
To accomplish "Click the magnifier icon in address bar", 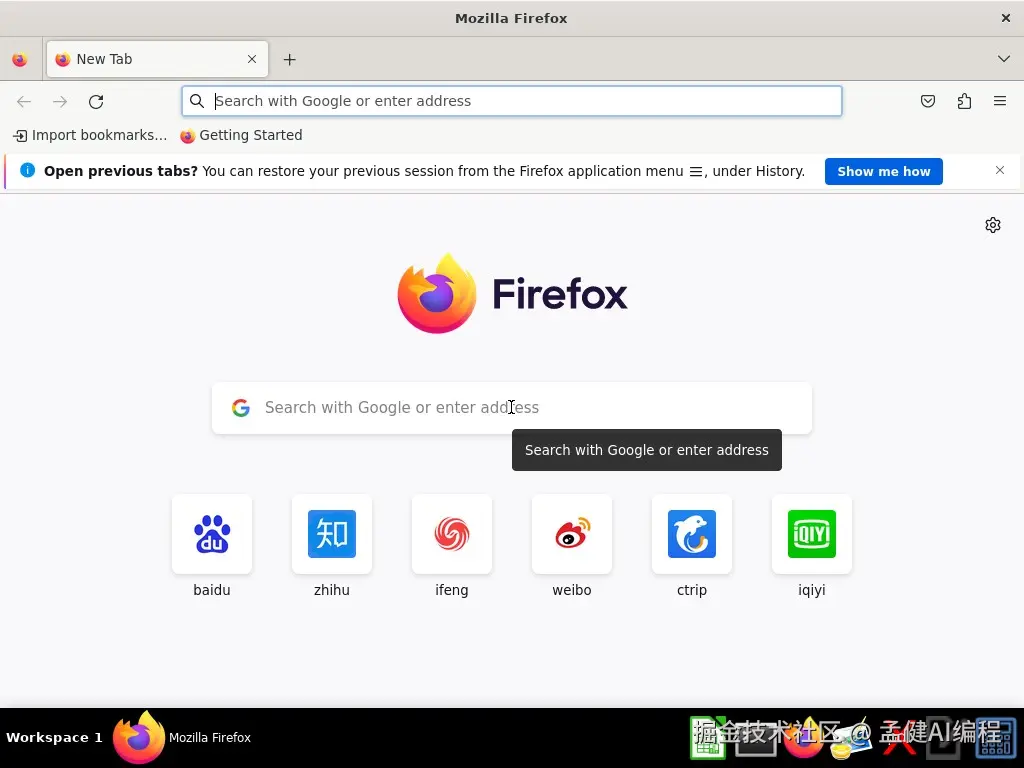I will pos(197,101).
